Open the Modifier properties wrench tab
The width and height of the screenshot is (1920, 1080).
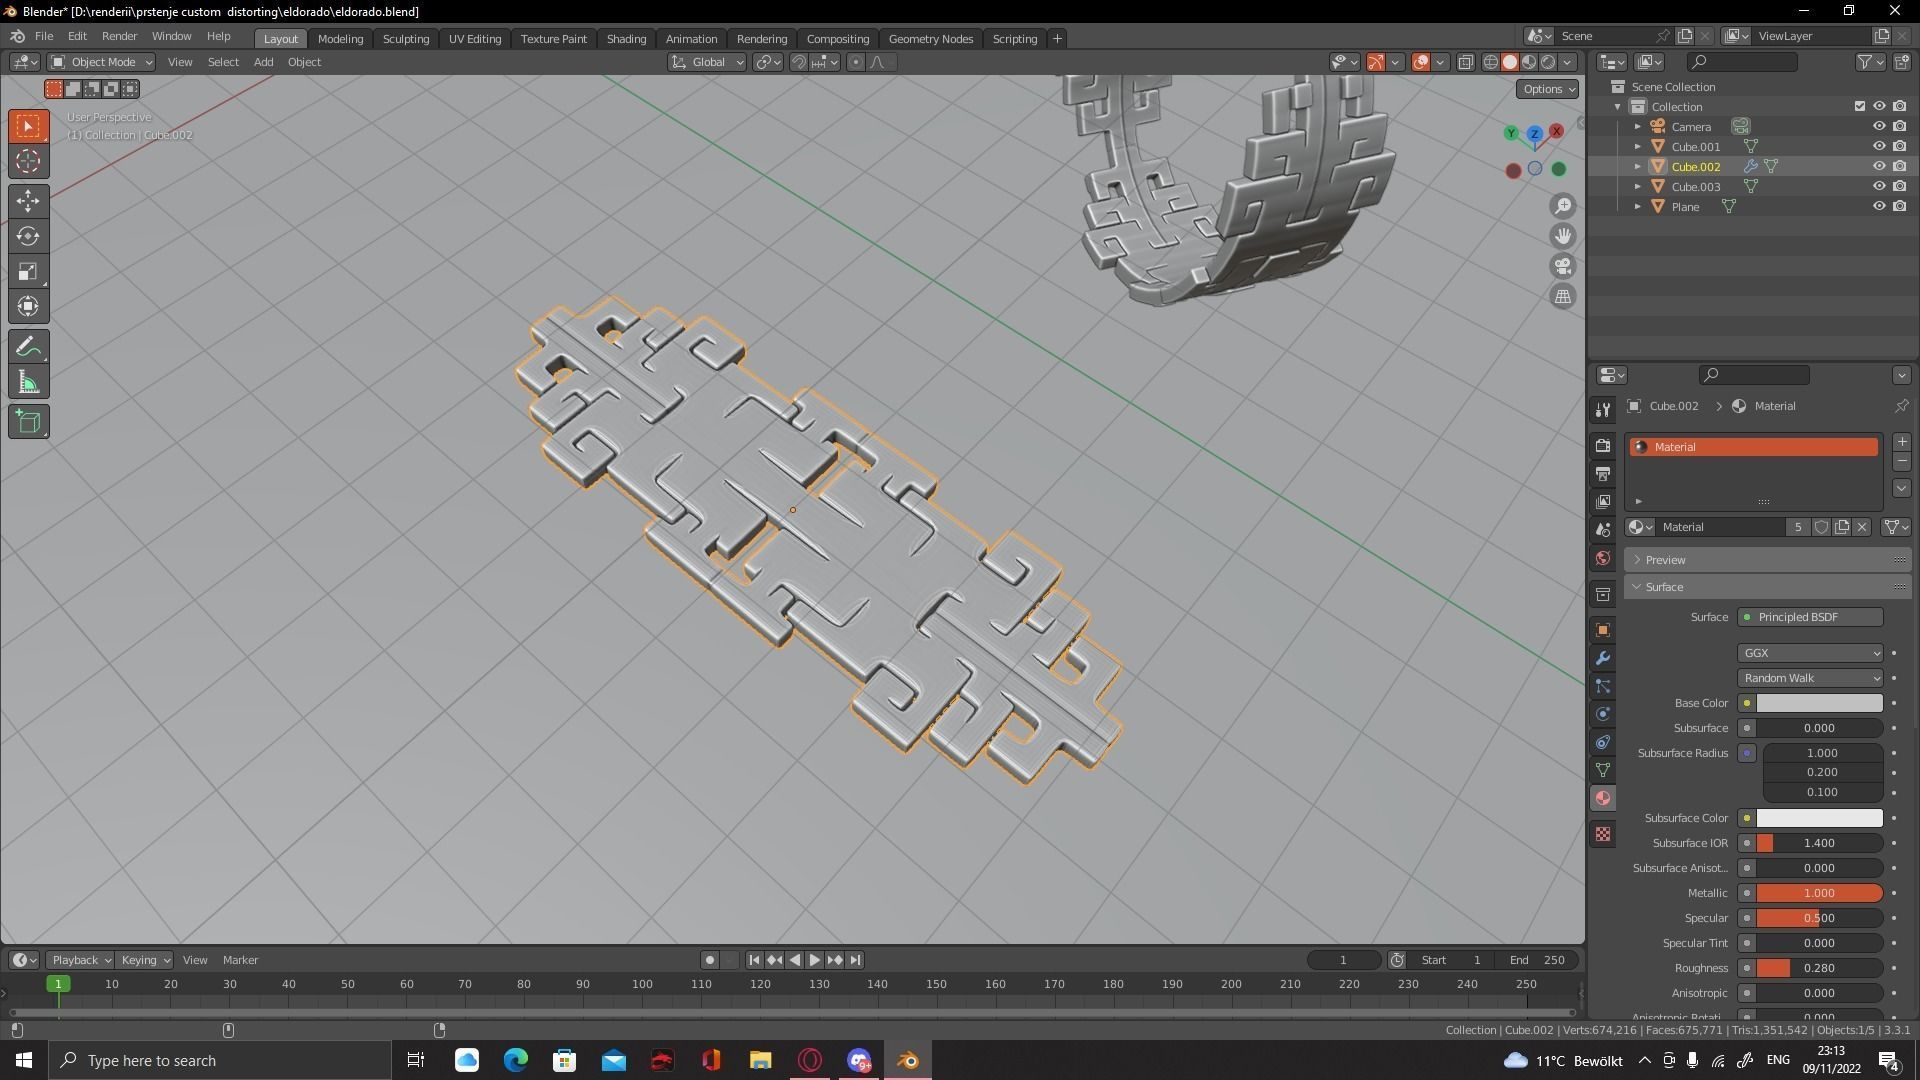pos(1603,658)
